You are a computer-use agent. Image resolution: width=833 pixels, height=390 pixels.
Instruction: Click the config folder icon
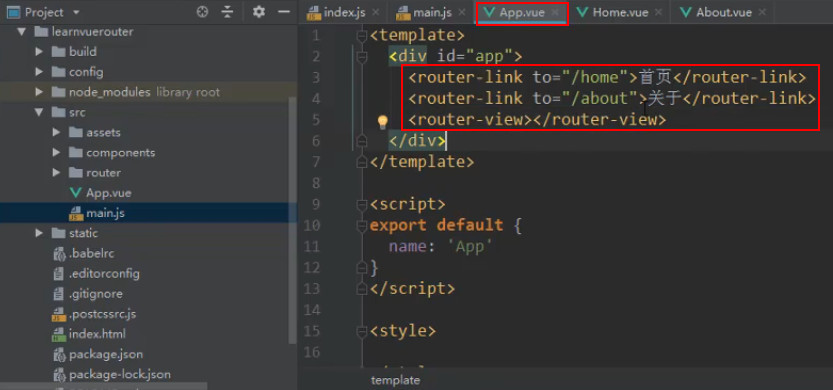pyautogui.click(x=58, y=72)
